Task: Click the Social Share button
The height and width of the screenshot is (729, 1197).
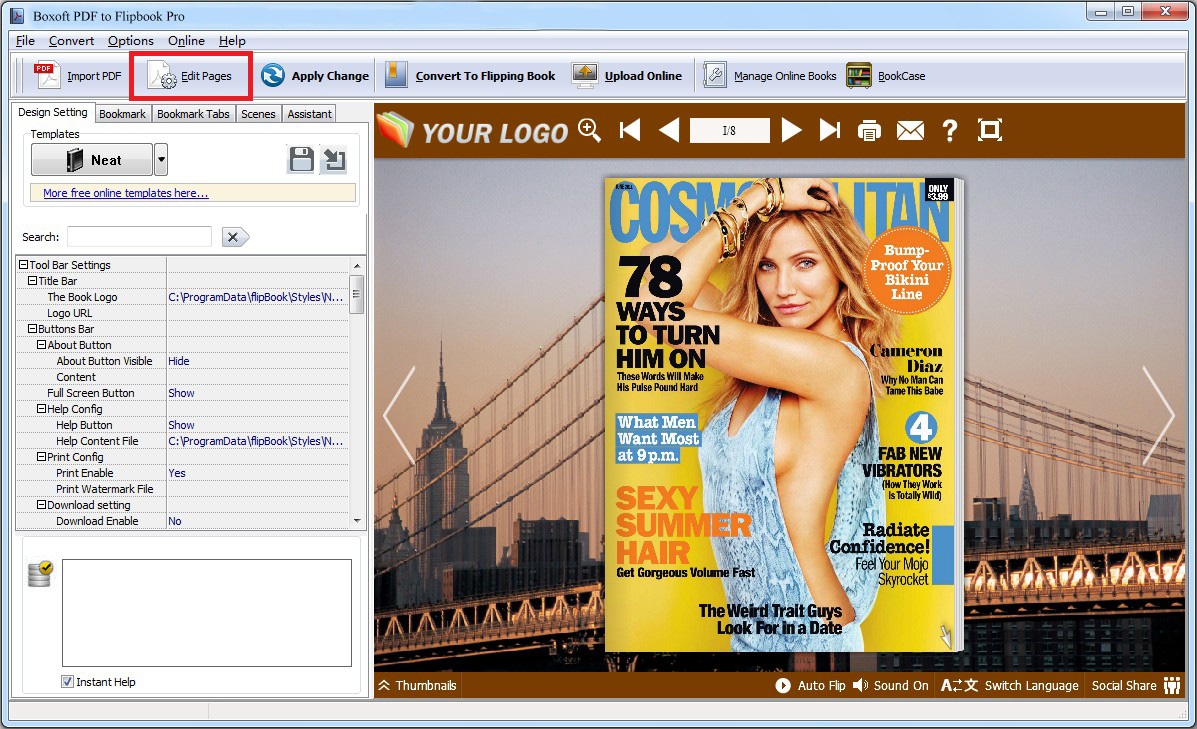Action: click(1136, 685)
